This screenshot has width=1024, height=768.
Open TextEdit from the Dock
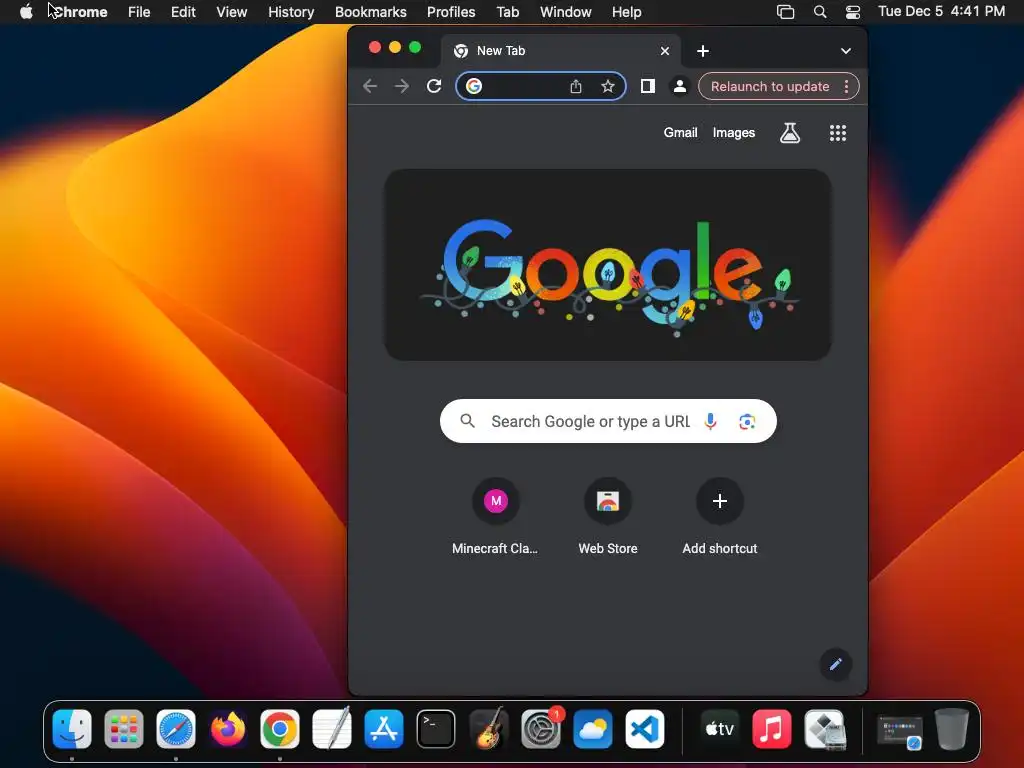click(332, 729)
